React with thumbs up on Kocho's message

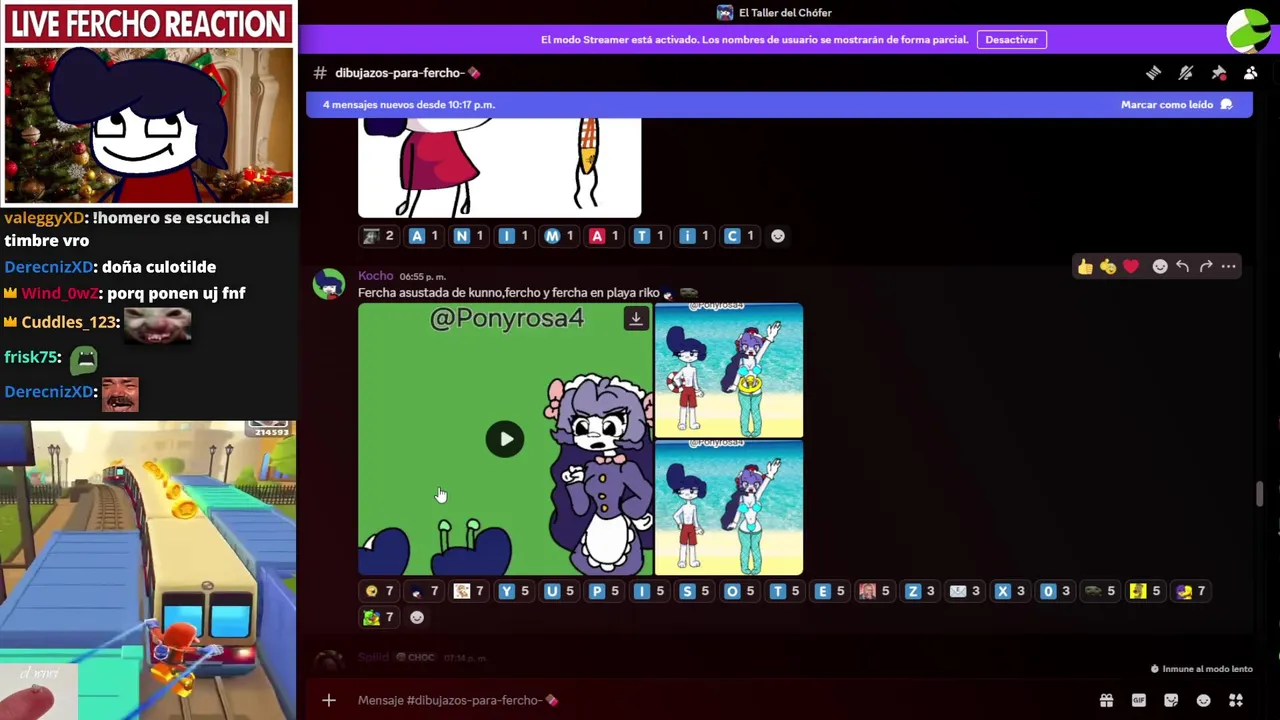coord(1085,266)
